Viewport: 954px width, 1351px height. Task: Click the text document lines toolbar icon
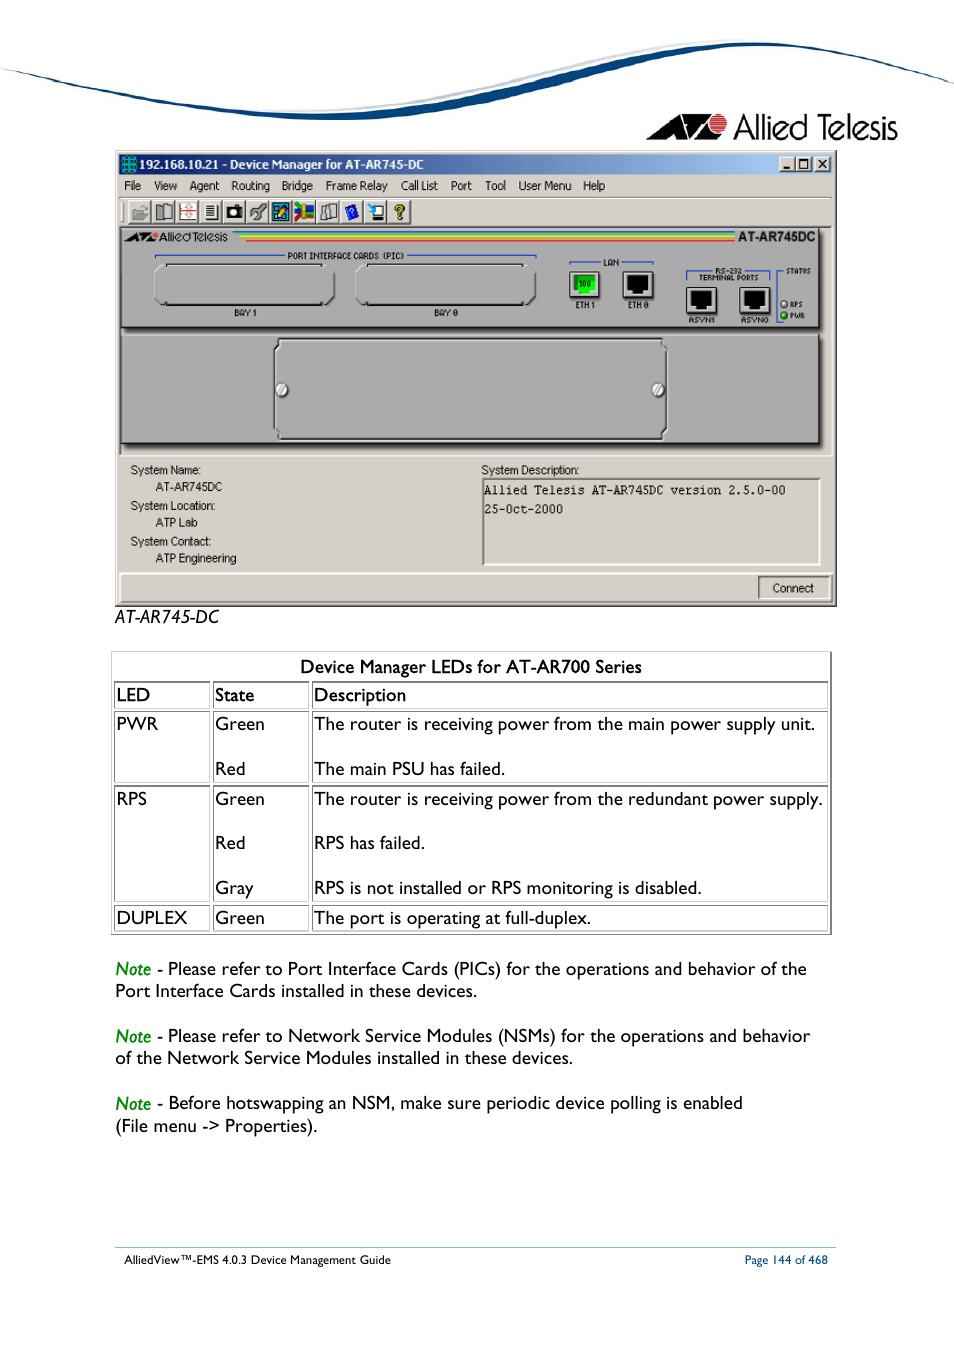coord(211,212)
